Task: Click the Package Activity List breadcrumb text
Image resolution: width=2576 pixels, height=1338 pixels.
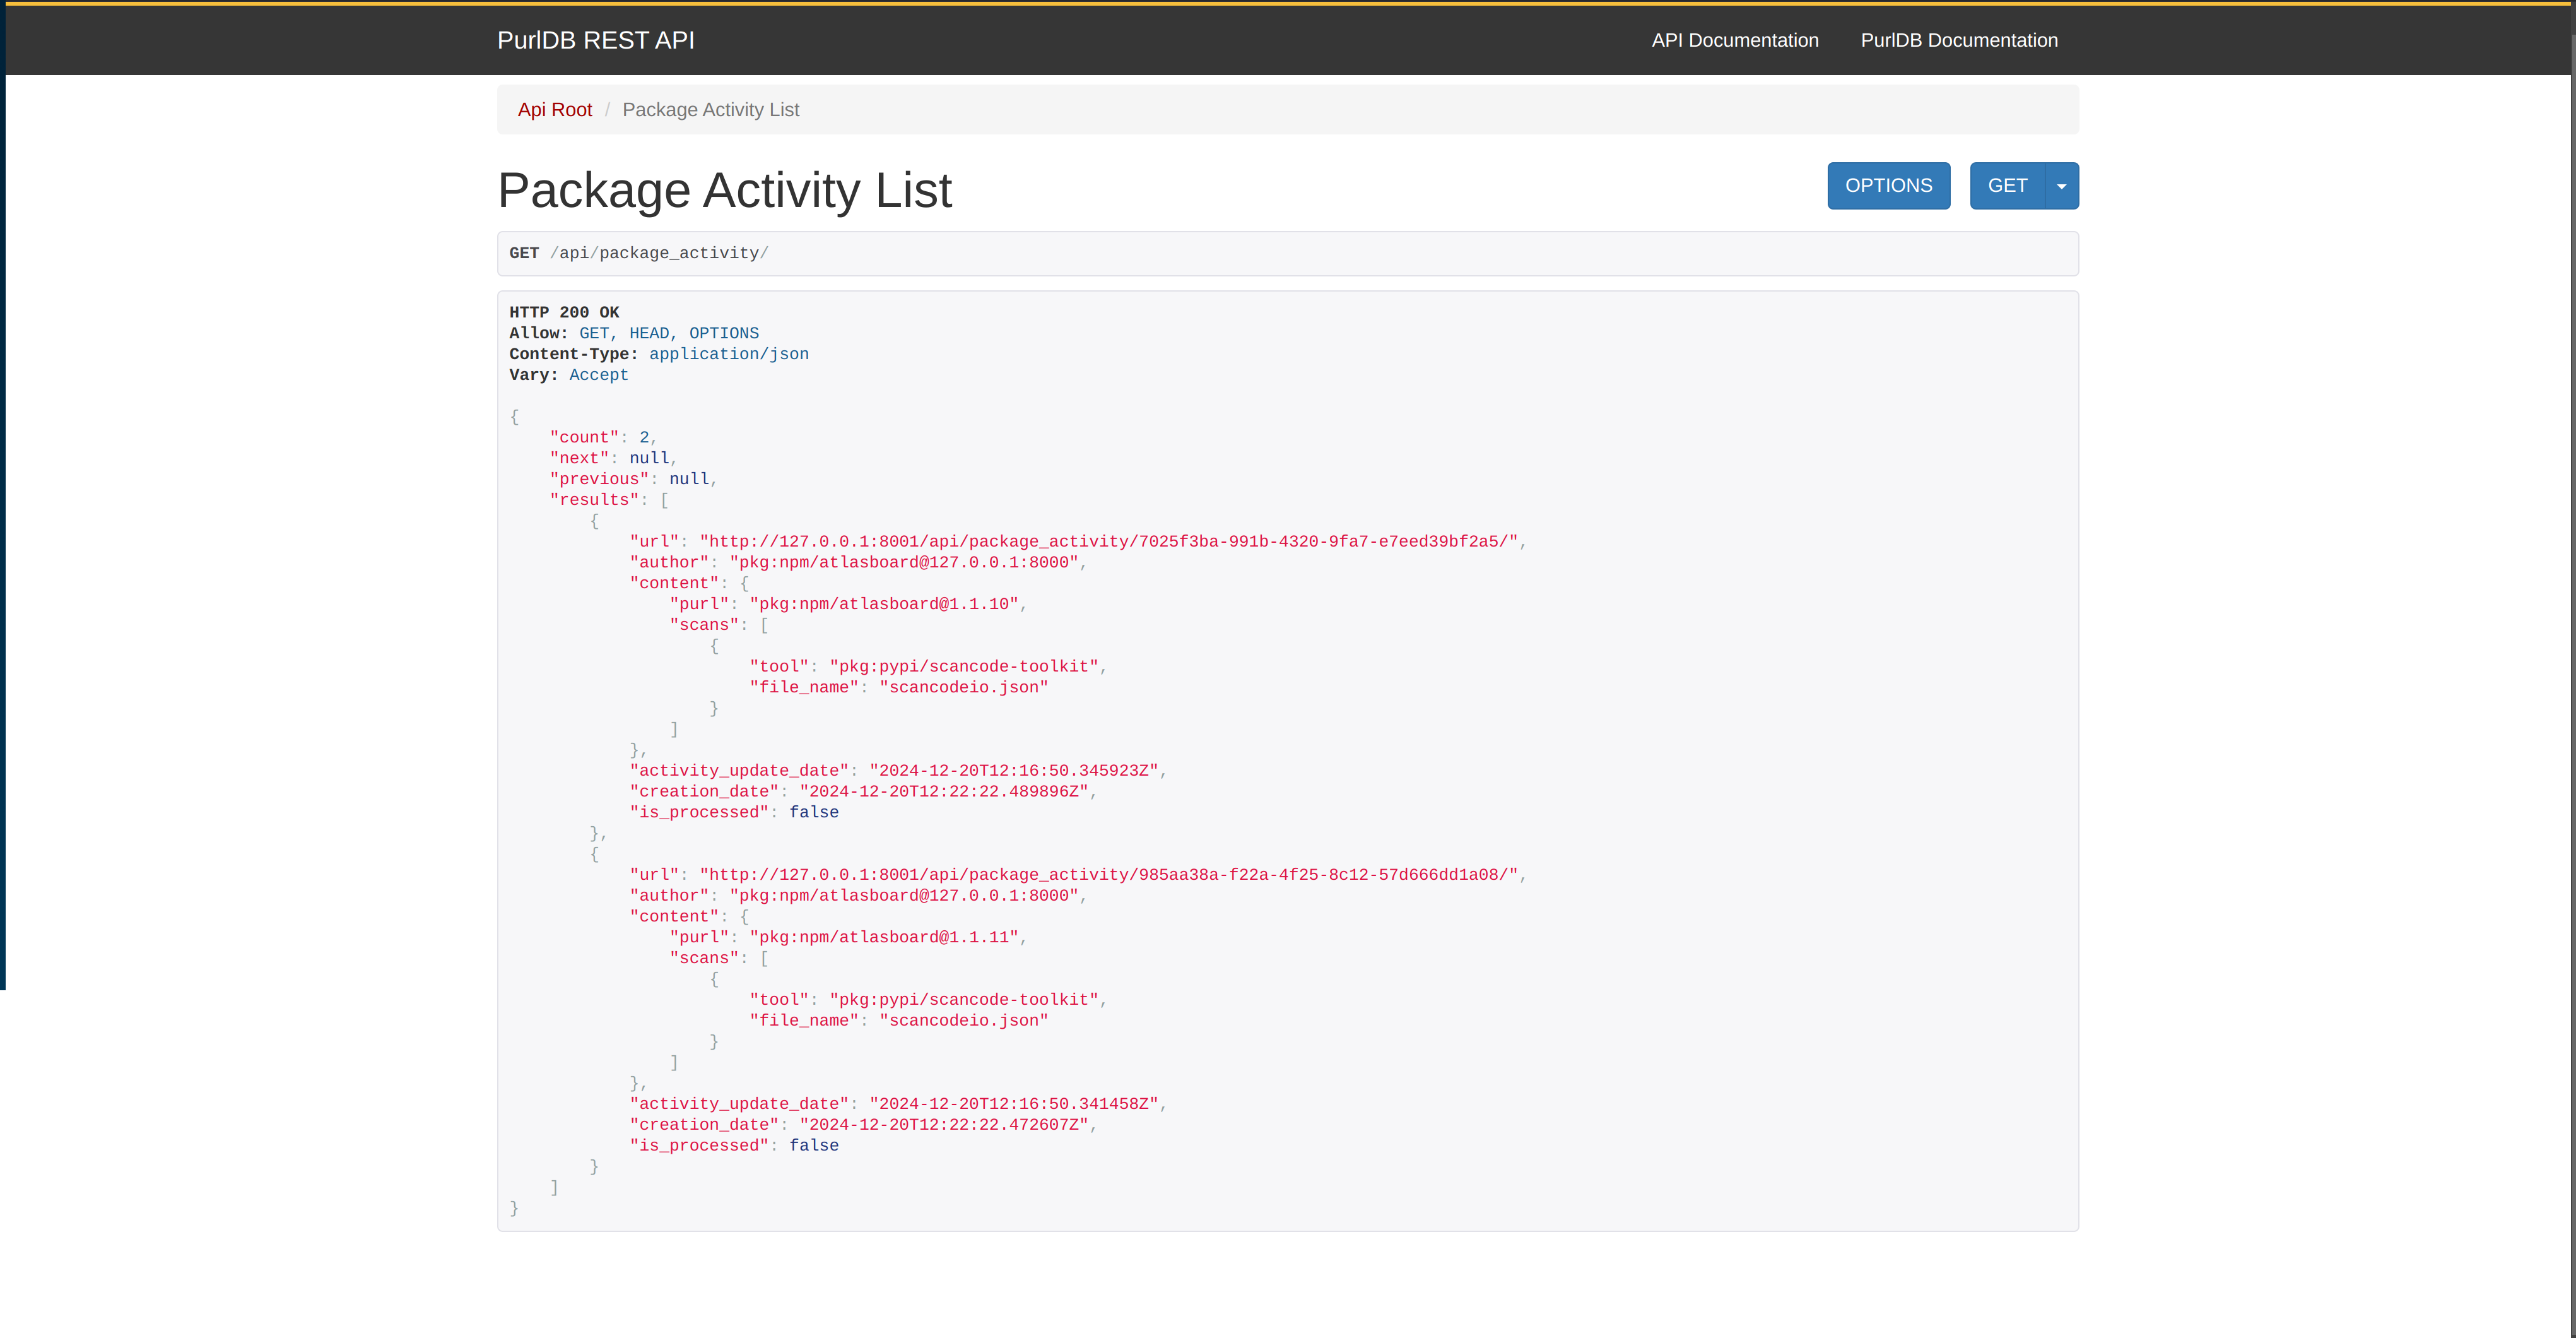Action: tap(710, 110)
